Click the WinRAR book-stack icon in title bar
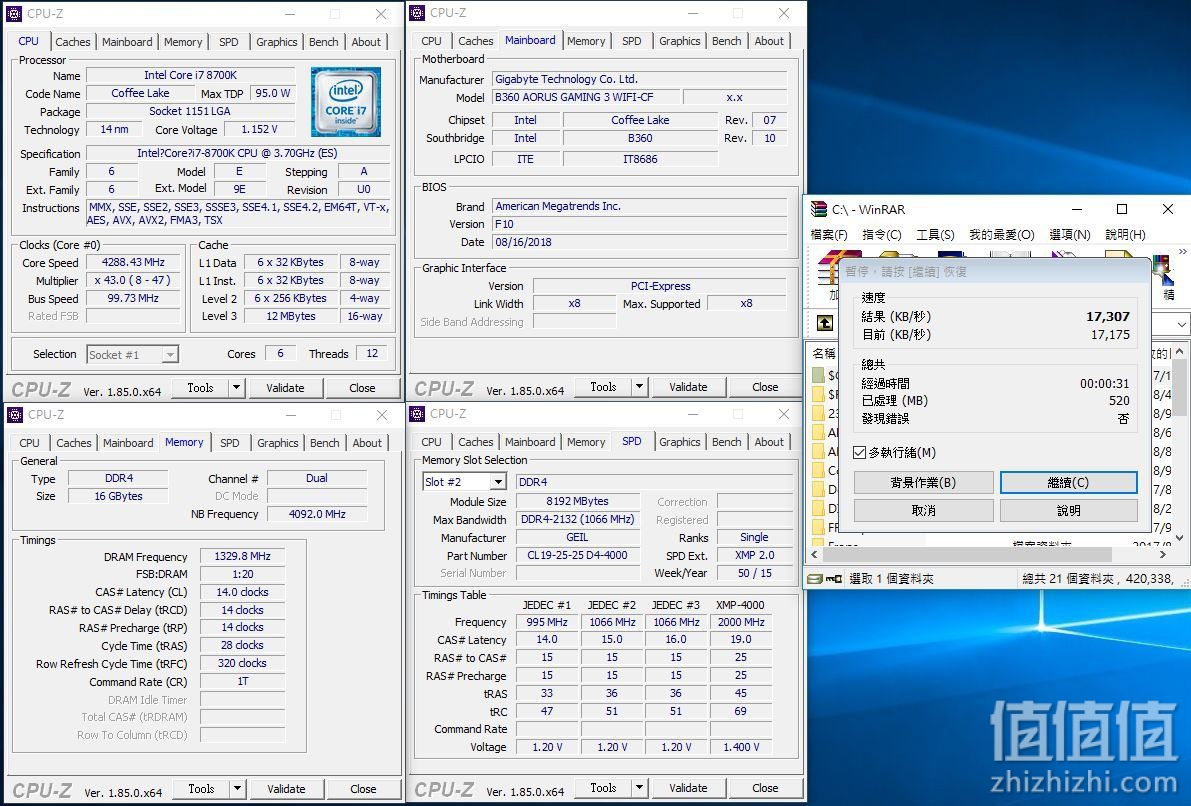This screenshot has height=806, width=1191. click(x=819, y=210)
